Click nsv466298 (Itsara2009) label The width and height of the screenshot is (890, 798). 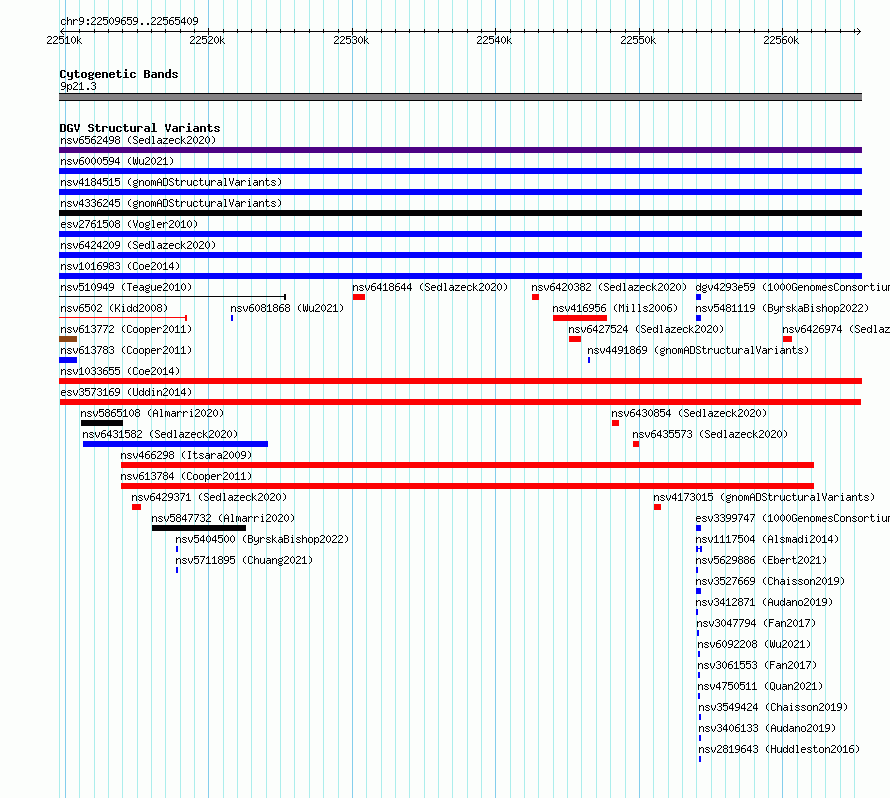click(x=186, y=455)
